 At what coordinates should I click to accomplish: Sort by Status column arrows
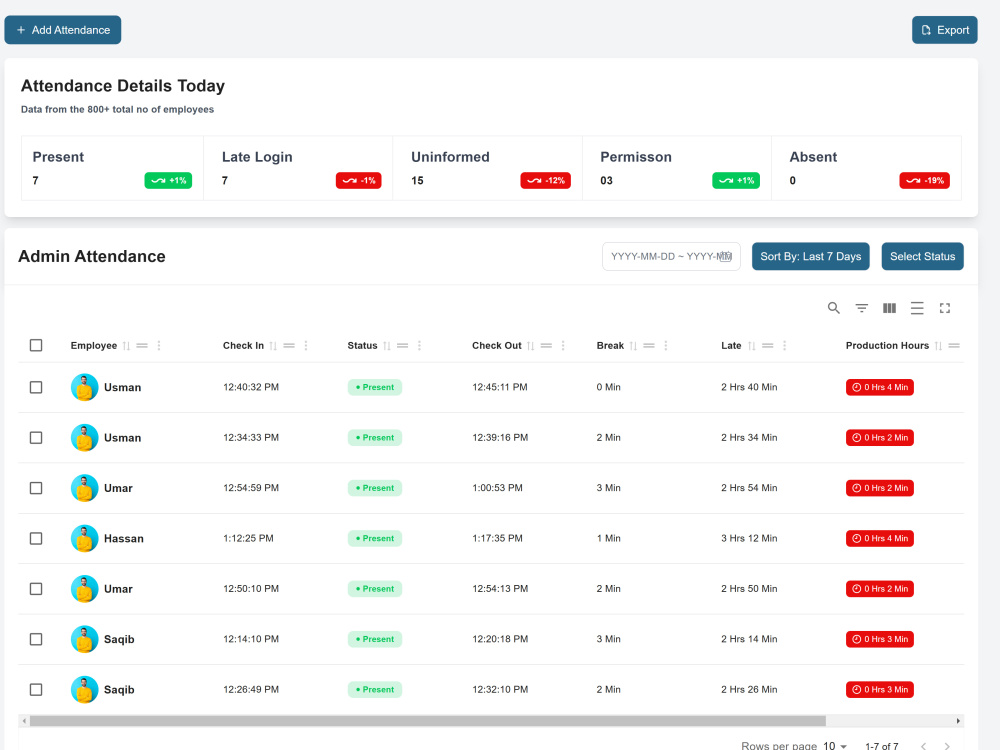point(386,346)
